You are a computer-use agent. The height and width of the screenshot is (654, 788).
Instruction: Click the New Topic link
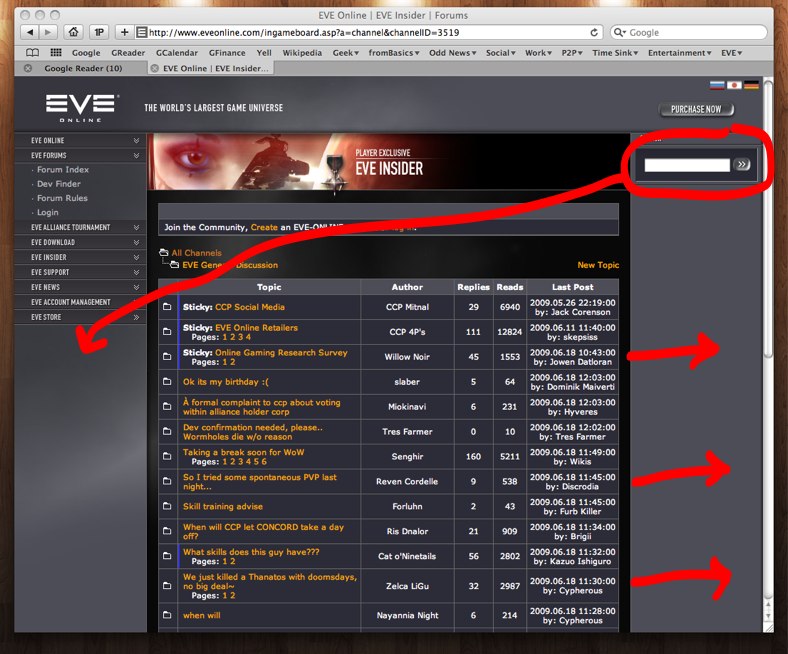598,265
